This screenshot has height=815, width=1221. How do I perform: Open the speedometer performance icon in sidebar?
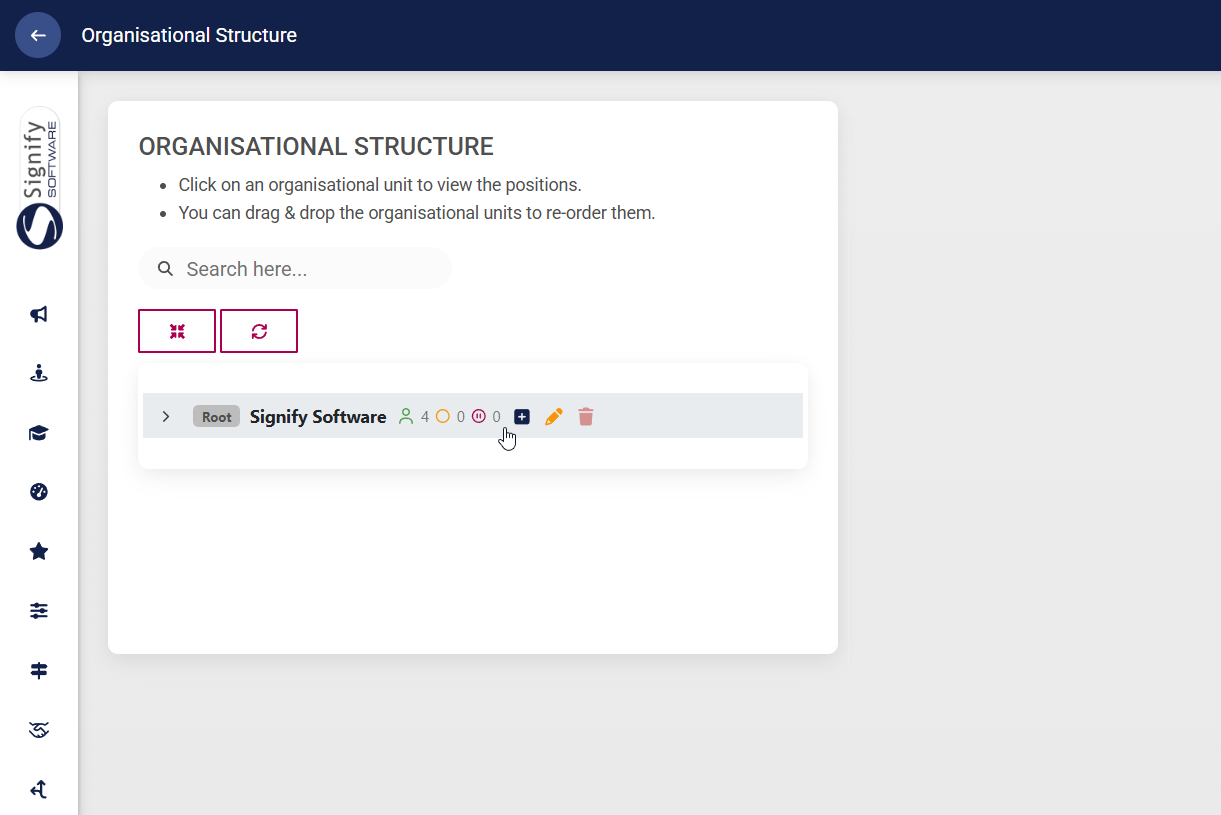(x=38, y=491)
